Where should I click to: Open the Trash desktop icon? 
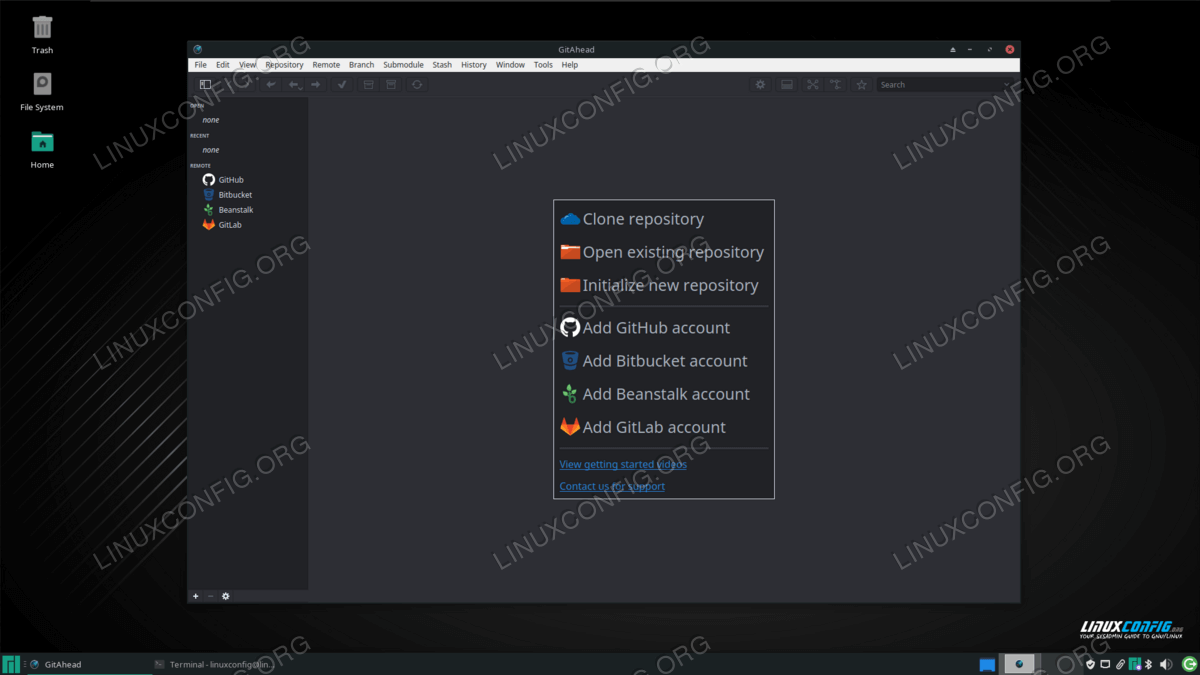tap(42, 33)
